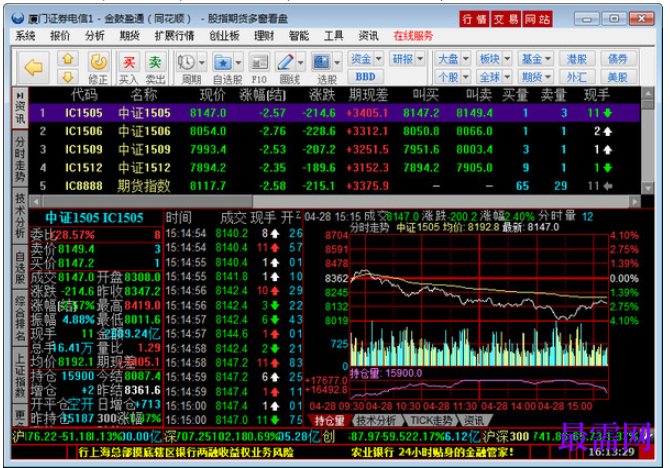670x468 pixels.
Task: Open the 综合排名 sidebar tab
Action: 20,318
